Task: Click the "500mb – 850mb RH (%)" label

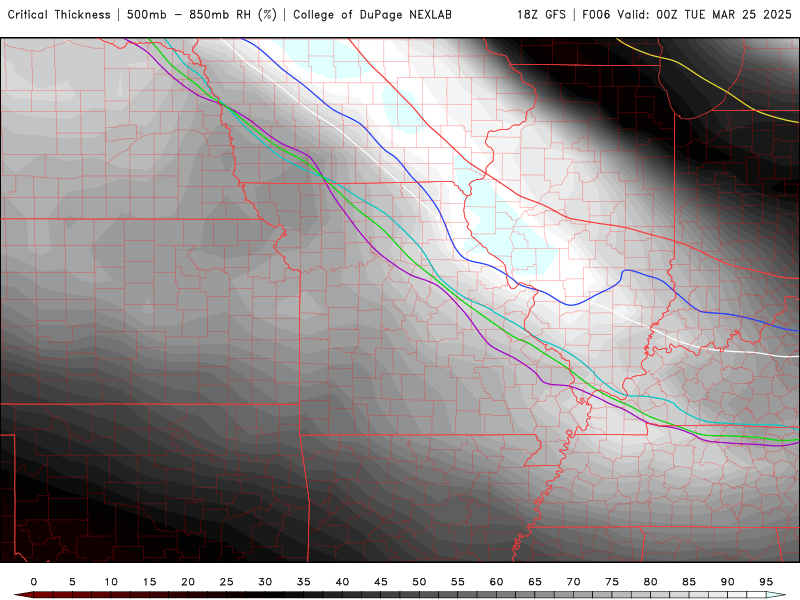Action: click(x=202, y=15)
